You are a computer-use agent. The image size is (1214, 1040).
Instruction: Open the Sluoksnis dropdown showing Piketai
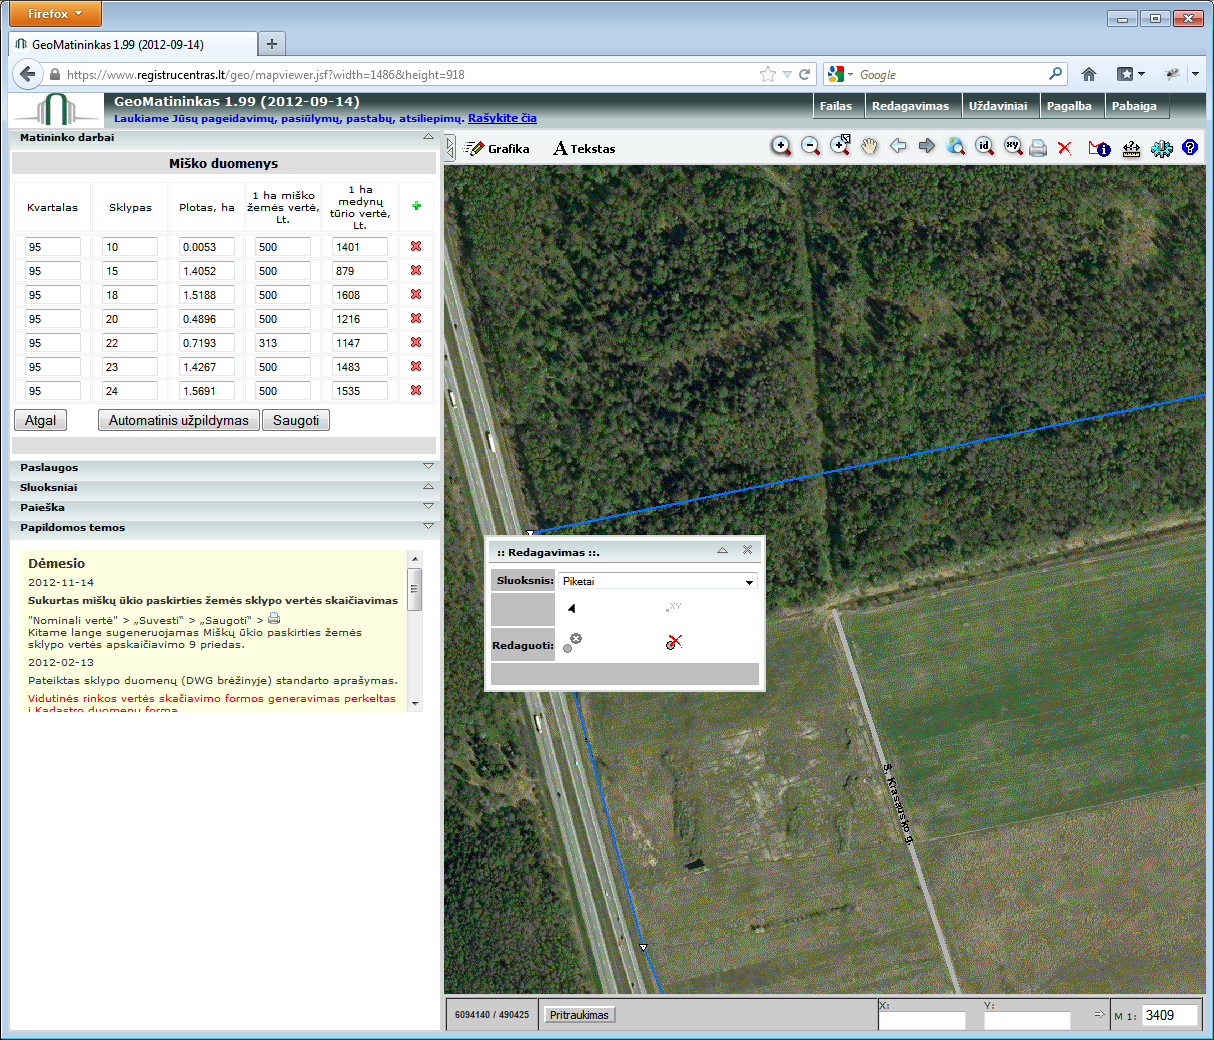(657, 581)
